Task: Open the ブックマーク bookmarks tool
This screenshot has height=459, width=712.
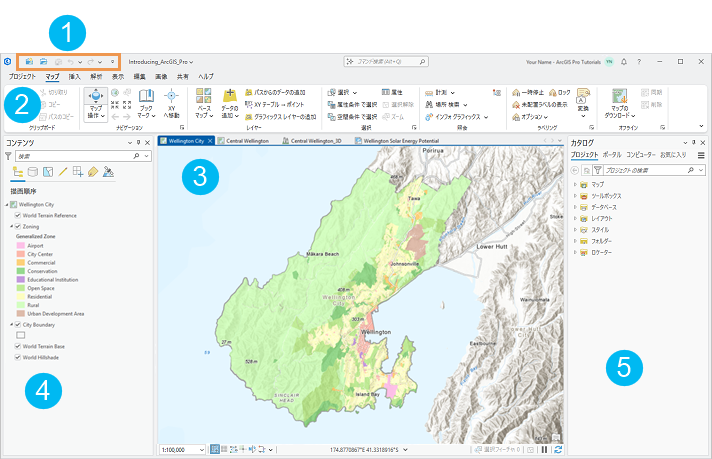Action: click(146, 104)
